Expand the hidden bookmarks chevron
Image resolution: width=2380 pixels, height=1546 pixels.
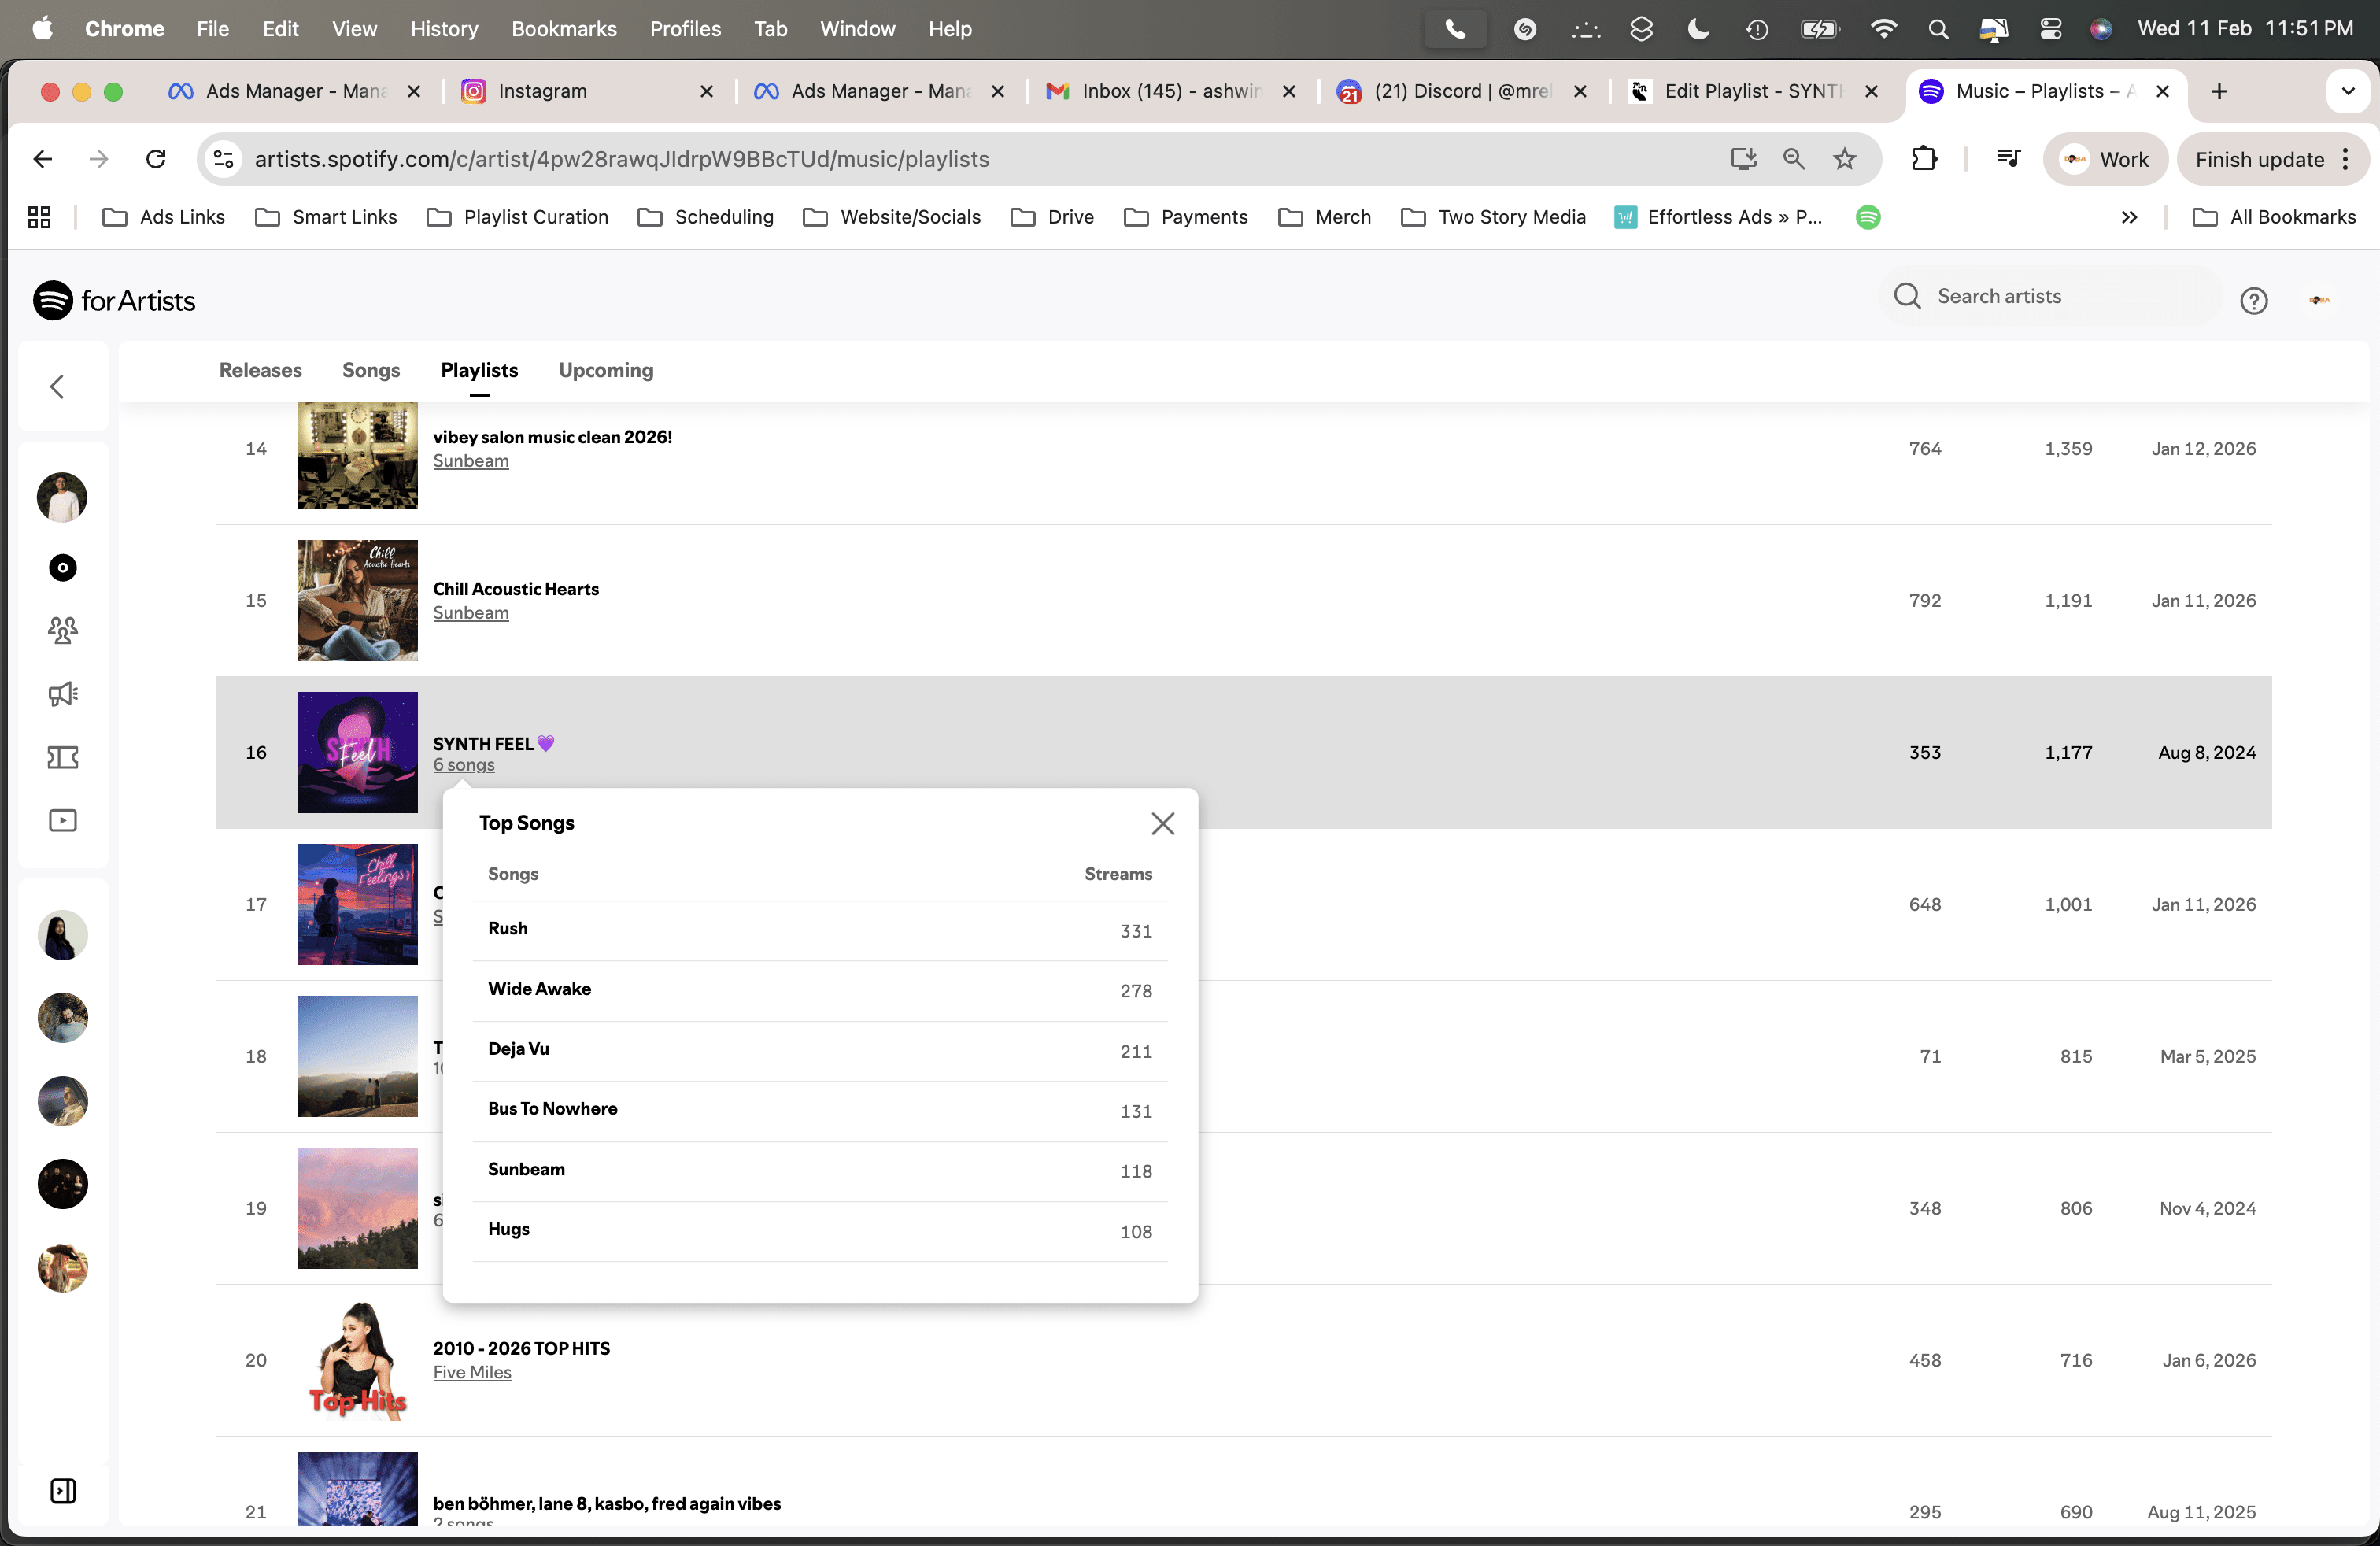pos(2128,217)
